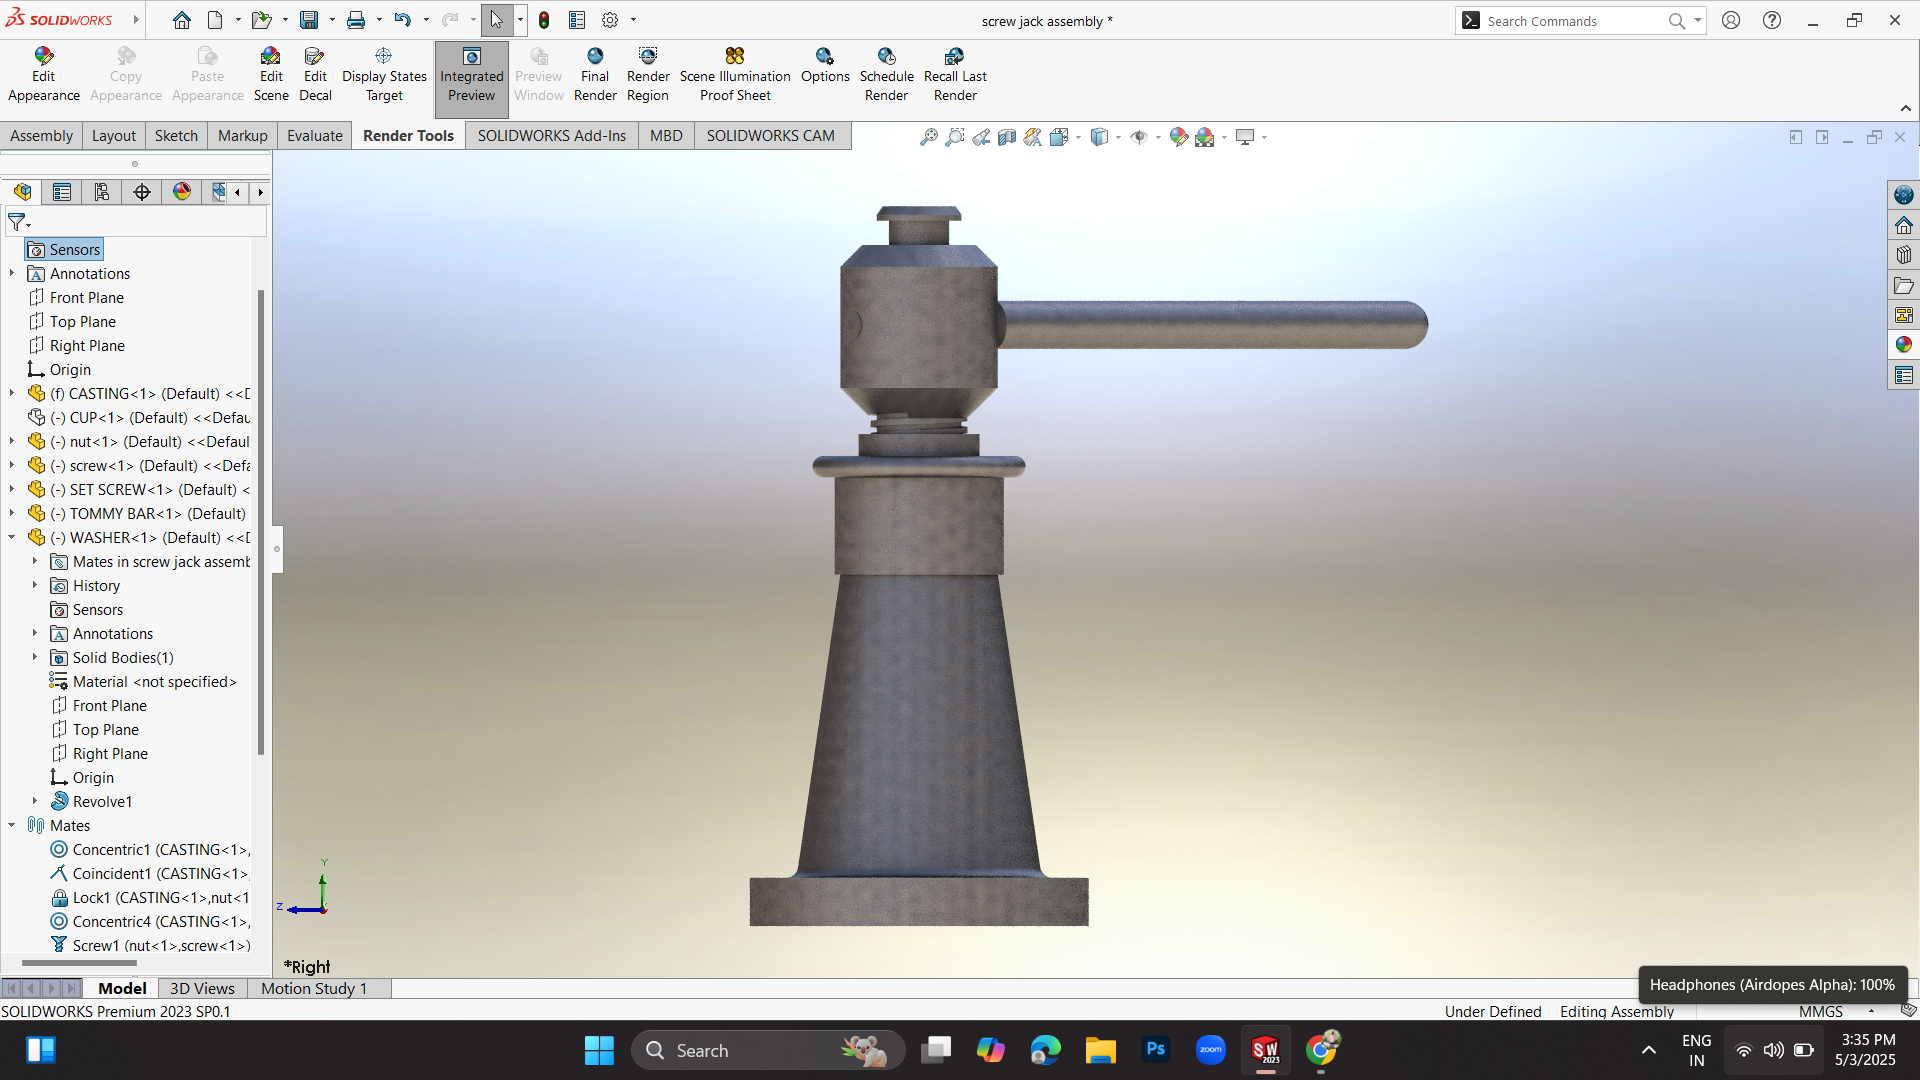The image size is (1920, 1080).
Task: Switch to the SOLIDWORKS CAM tab
Action: click(771, 136)
